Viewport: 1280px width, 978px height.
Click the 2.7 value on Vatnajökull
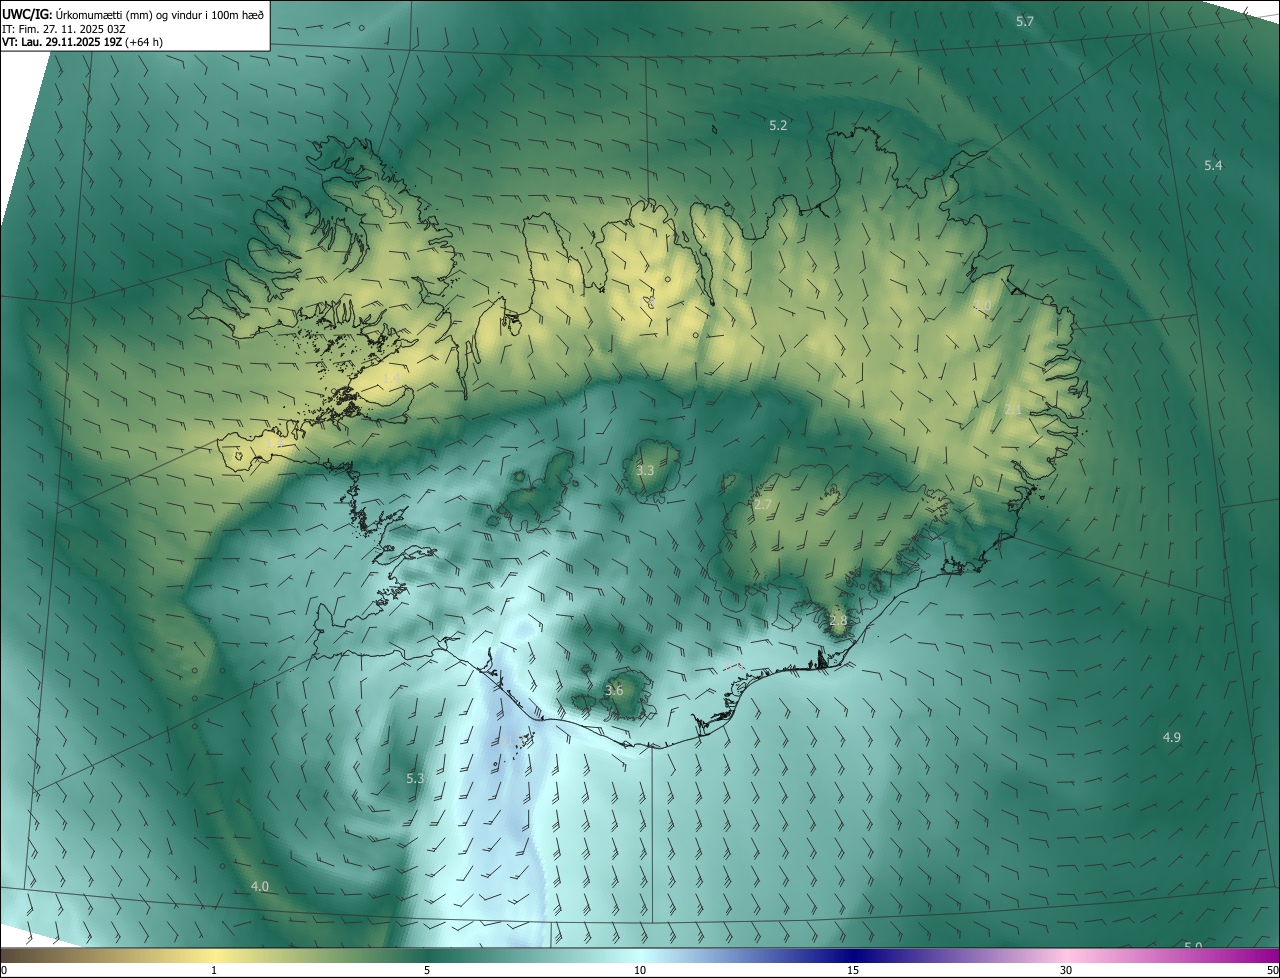coord(763,505)
